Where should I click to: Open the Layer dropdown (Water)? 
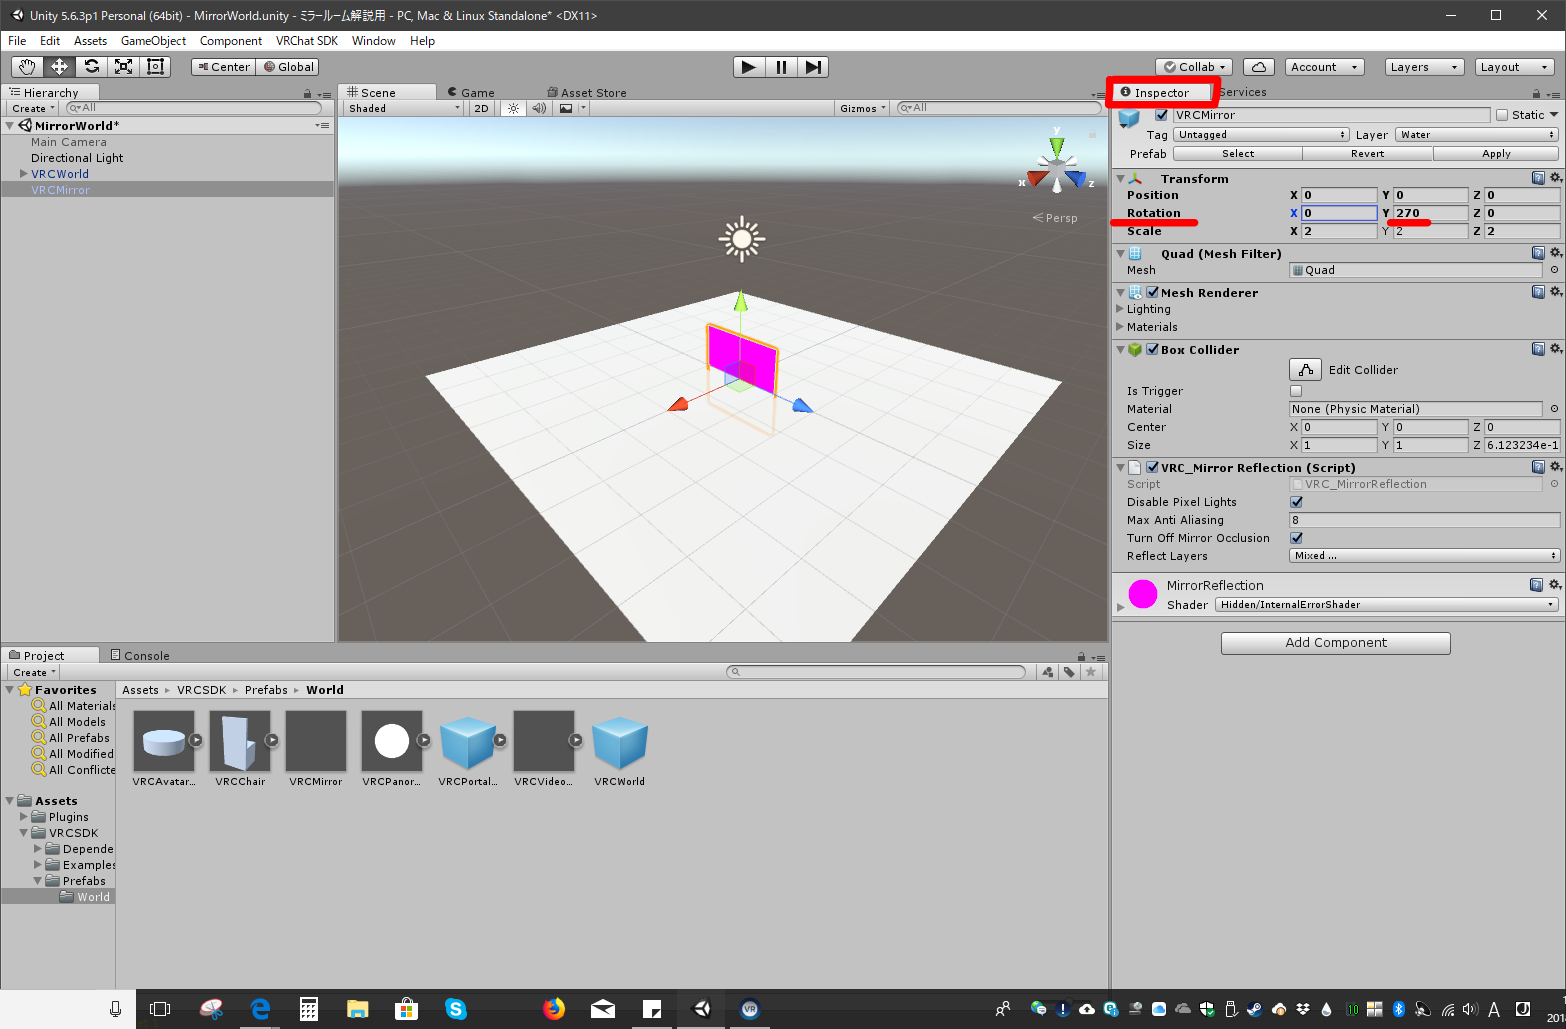(x=1477, y=135)
